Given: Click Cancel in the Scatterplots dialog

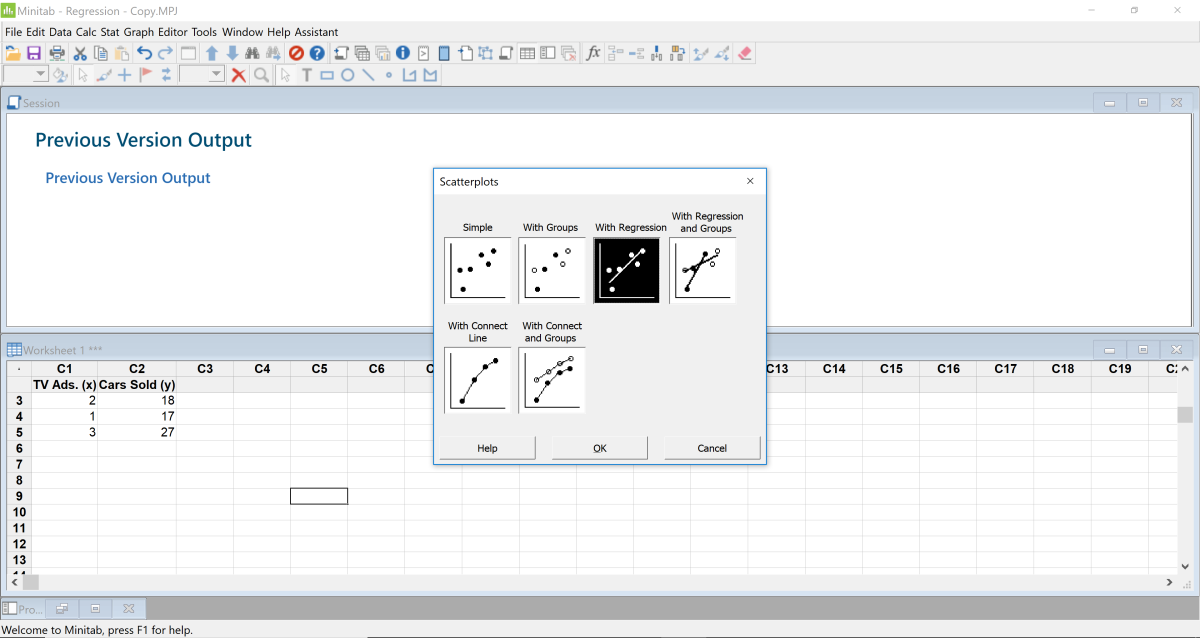Looking at the screenshot, I should (712, 448).
